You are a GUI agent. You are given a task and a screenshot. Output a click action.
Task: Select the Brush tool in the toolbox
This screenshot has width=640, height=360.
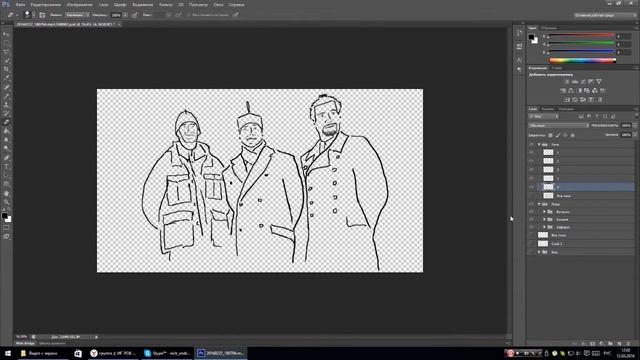6,96
